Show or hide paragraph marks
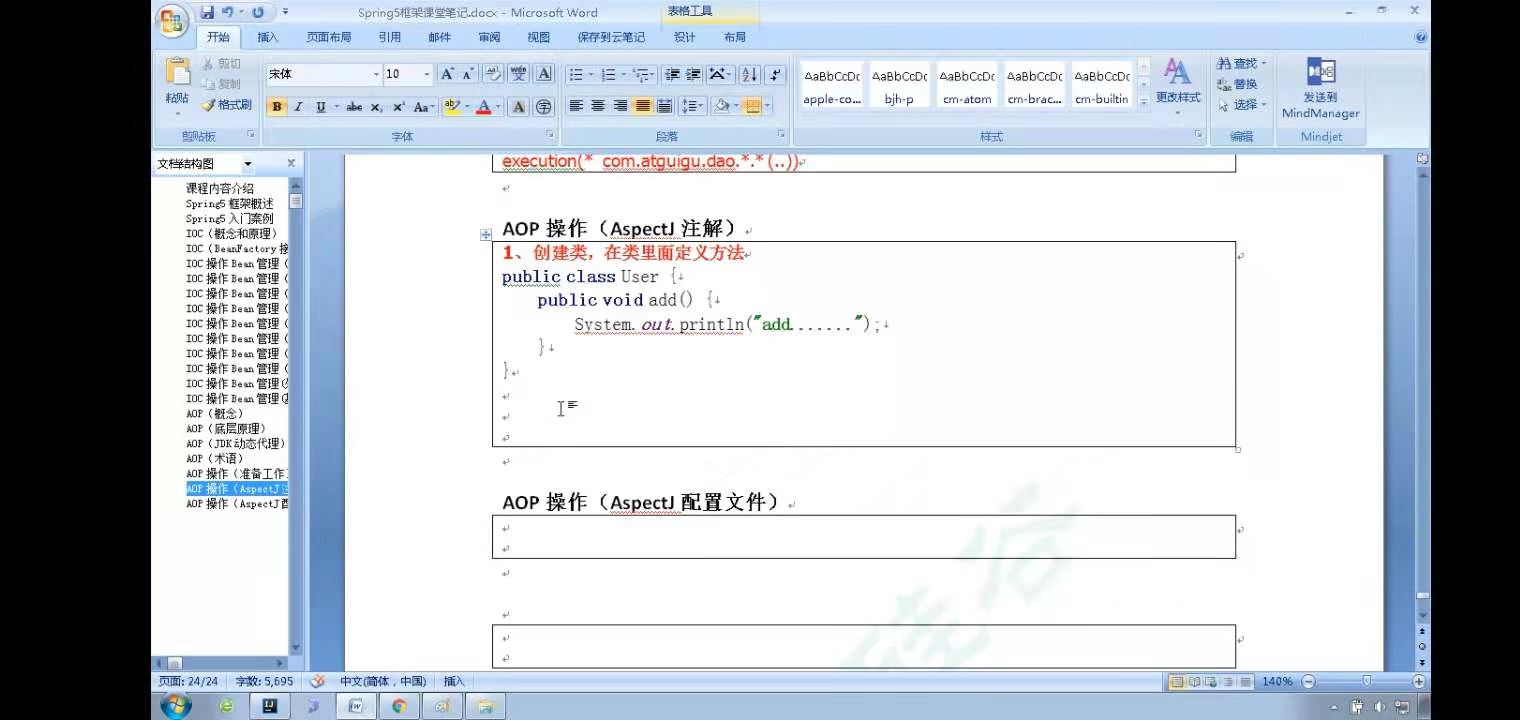Image resolution: width=1520 pixels, height=720 pixels. [776, 74]
